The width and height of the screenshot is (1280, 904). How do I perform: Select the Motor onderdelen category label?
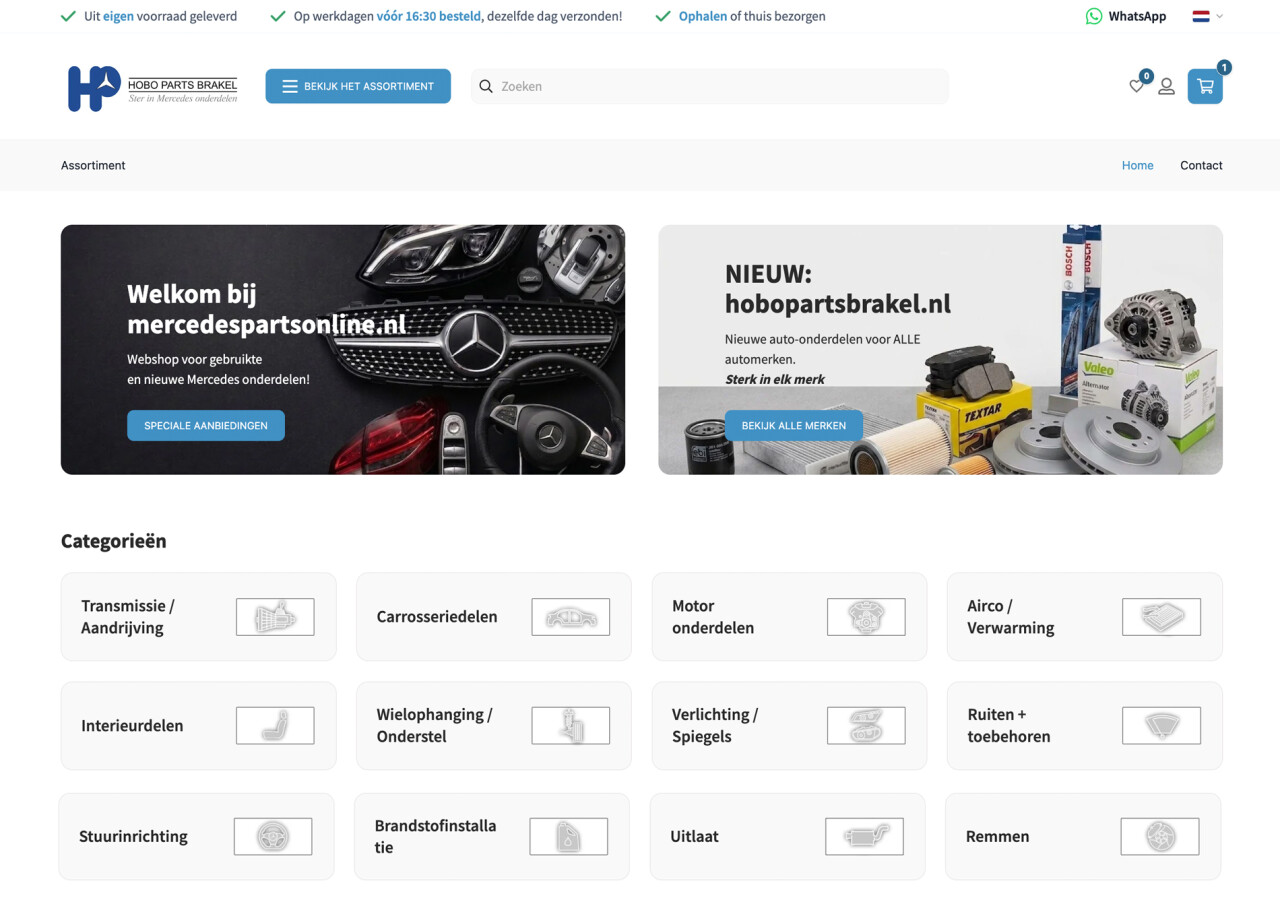point(713,617)
